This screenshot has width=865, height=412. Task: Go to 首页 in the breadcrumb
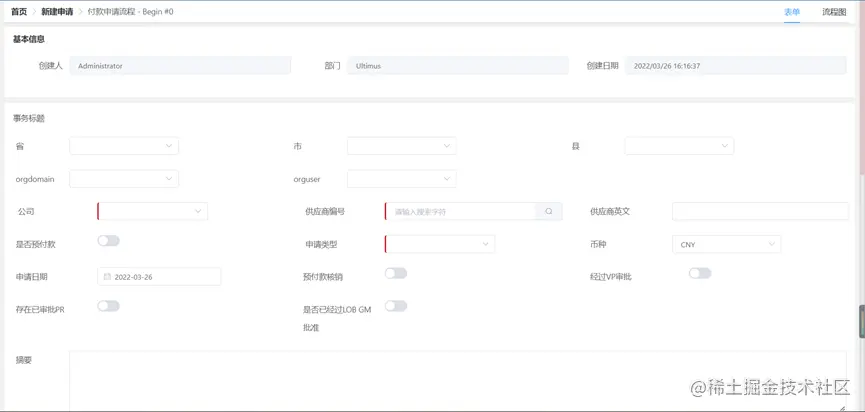[19, 12]
